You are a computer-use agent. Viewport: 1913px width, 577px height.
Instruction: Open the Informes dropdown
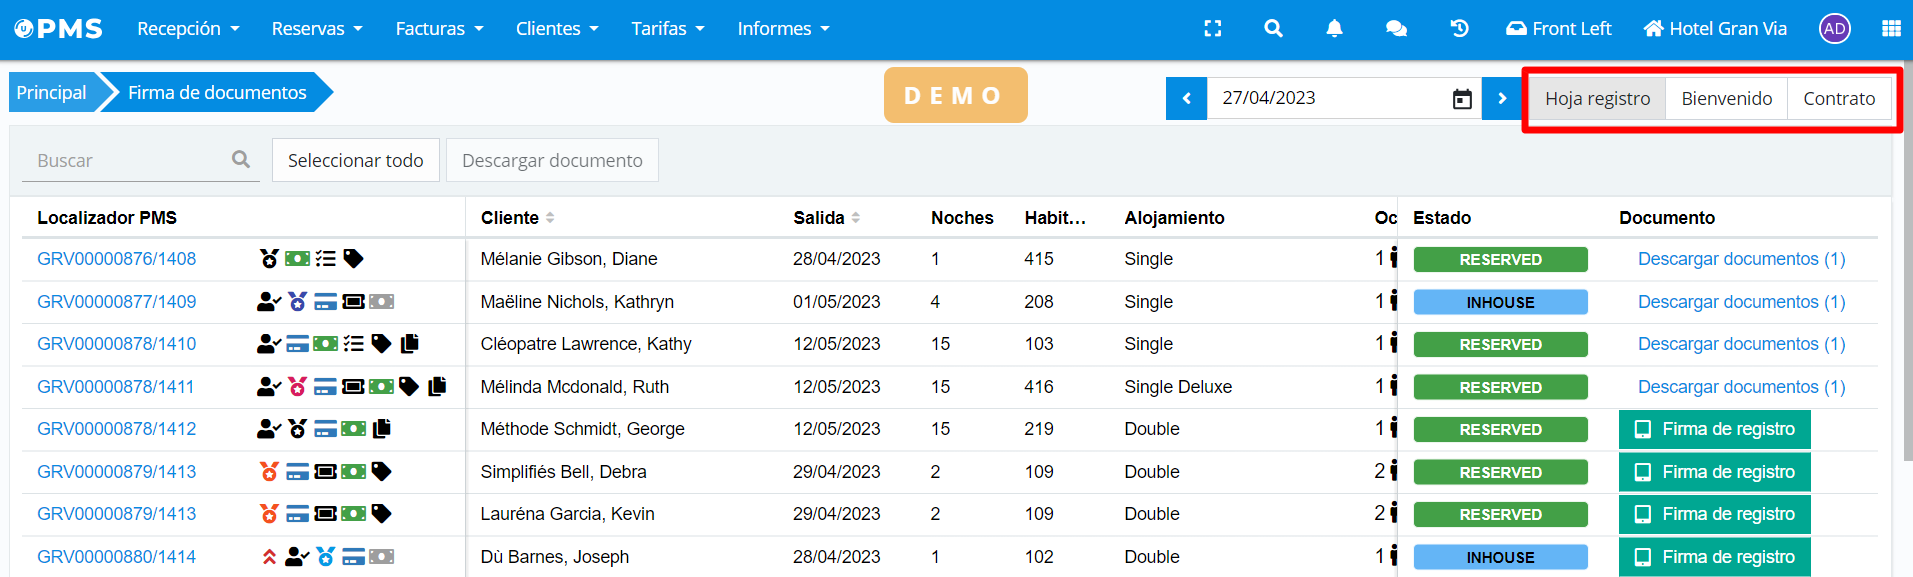point(783,29)
